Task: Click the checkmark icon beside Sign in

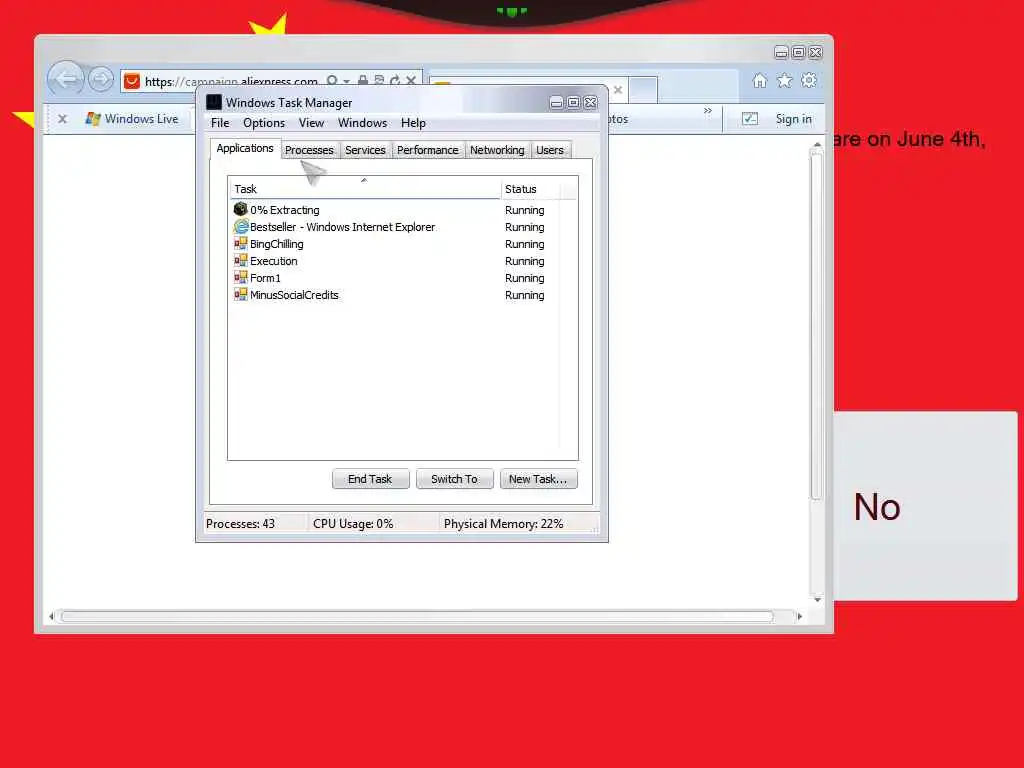Action: point(750,119)
